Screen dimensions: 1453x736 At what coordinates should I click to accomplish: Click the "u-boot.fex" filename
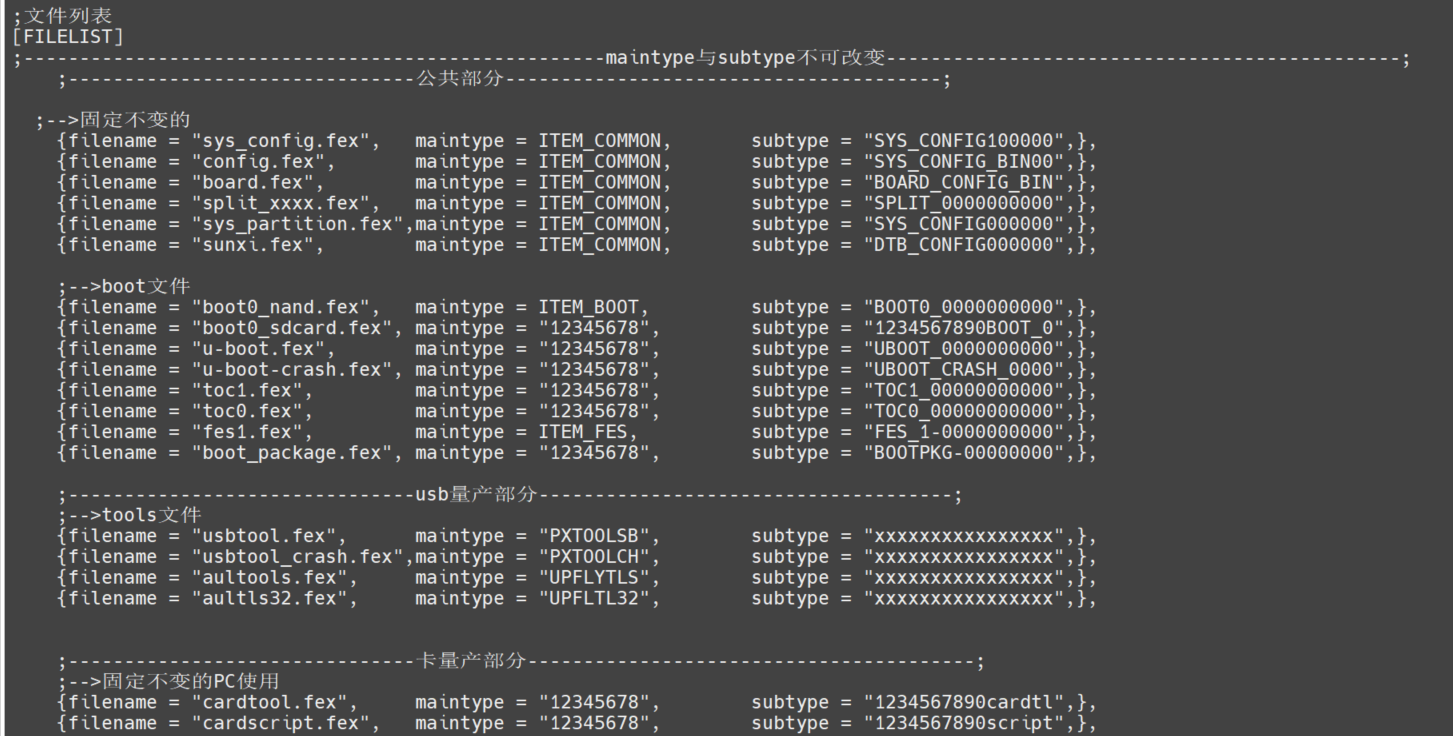coord(258,349)
